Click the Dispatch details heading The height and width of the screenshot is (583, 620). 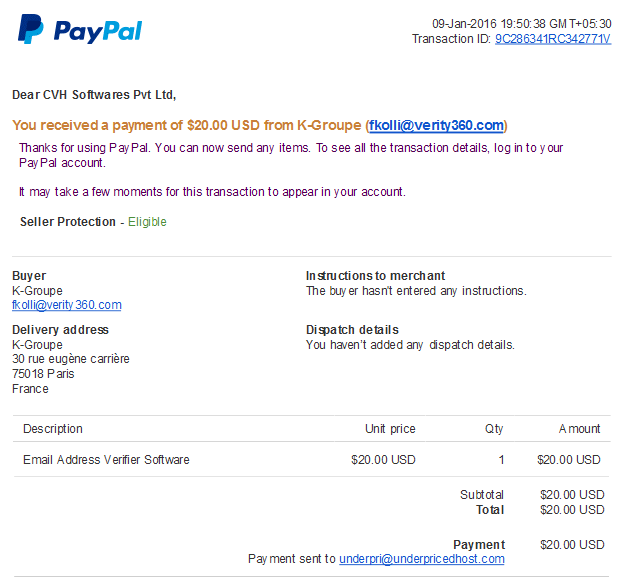pyautogui.click(x=352, y=329)
